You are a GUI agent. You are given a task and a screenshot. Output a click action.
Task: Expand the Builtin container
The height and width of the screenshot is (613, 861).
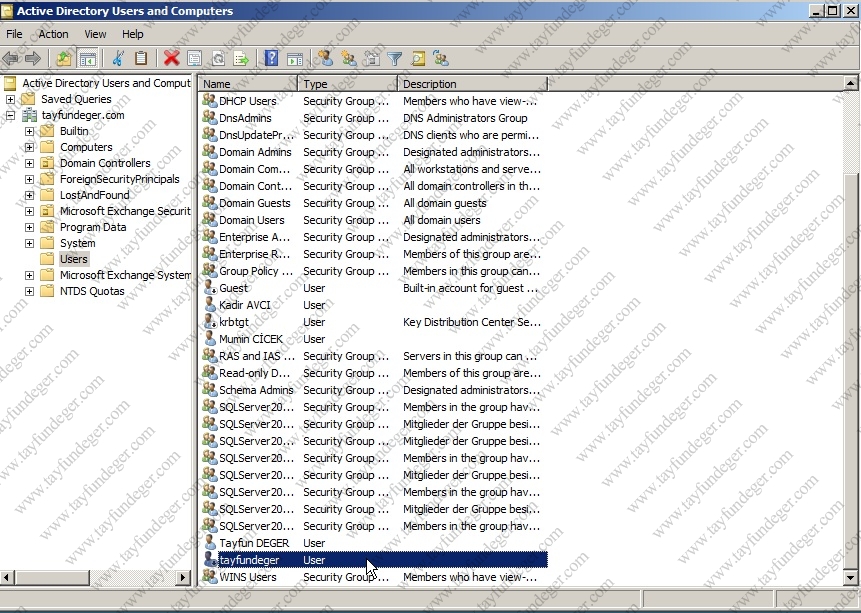(30, 131)
